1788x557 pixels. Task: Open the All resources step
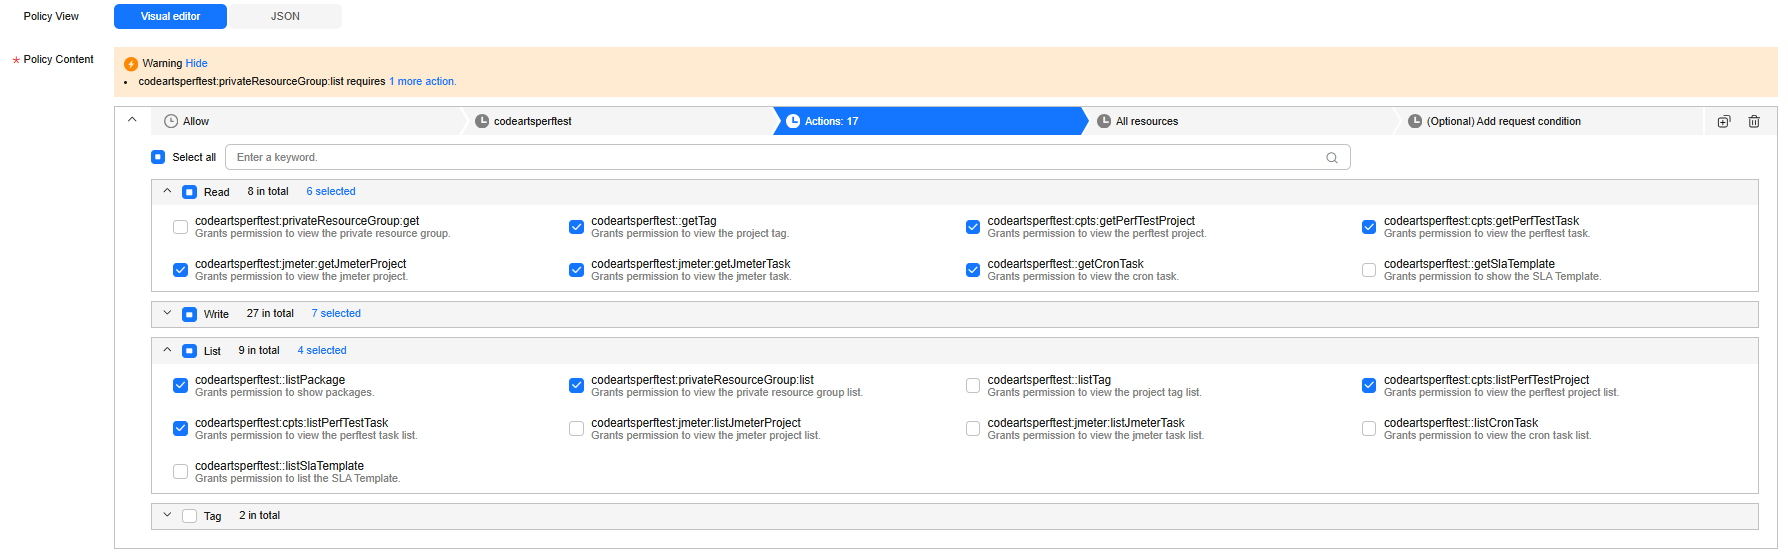click(1240, 121)
